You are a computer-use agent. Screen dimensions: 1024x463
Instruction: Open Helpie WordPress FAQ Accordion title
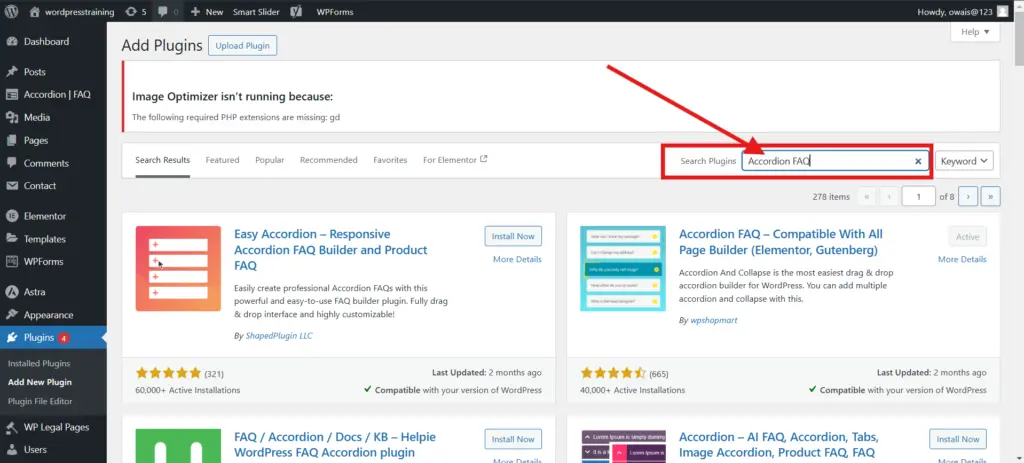click(334, 445)
